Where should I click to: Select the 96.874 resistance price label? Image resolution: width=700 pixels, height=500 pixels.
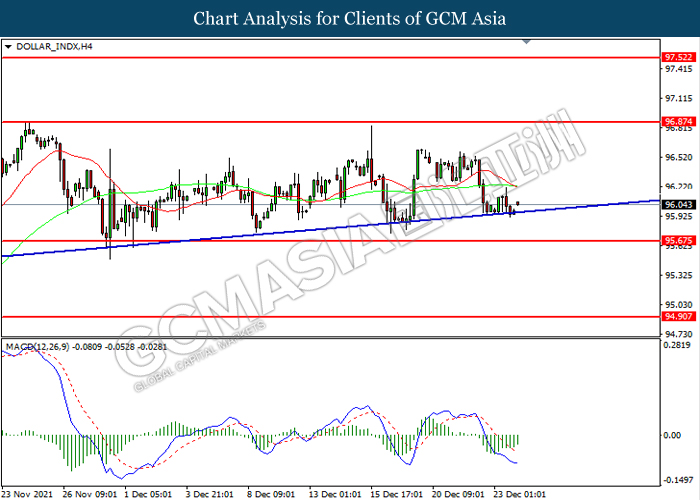click(679, 121)
